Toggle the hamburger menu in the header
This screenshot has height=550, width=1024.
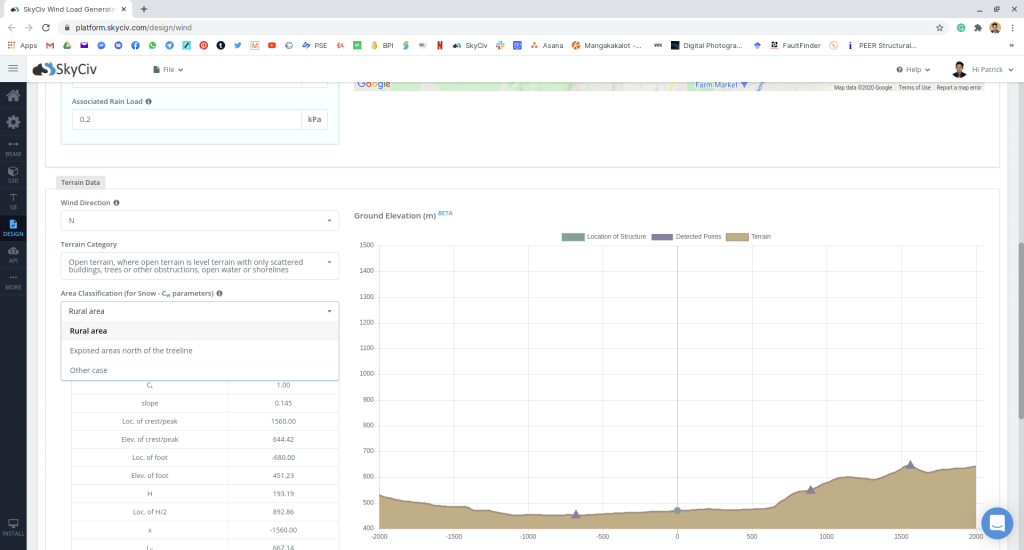pyautogui.click(x=13, y=69)
